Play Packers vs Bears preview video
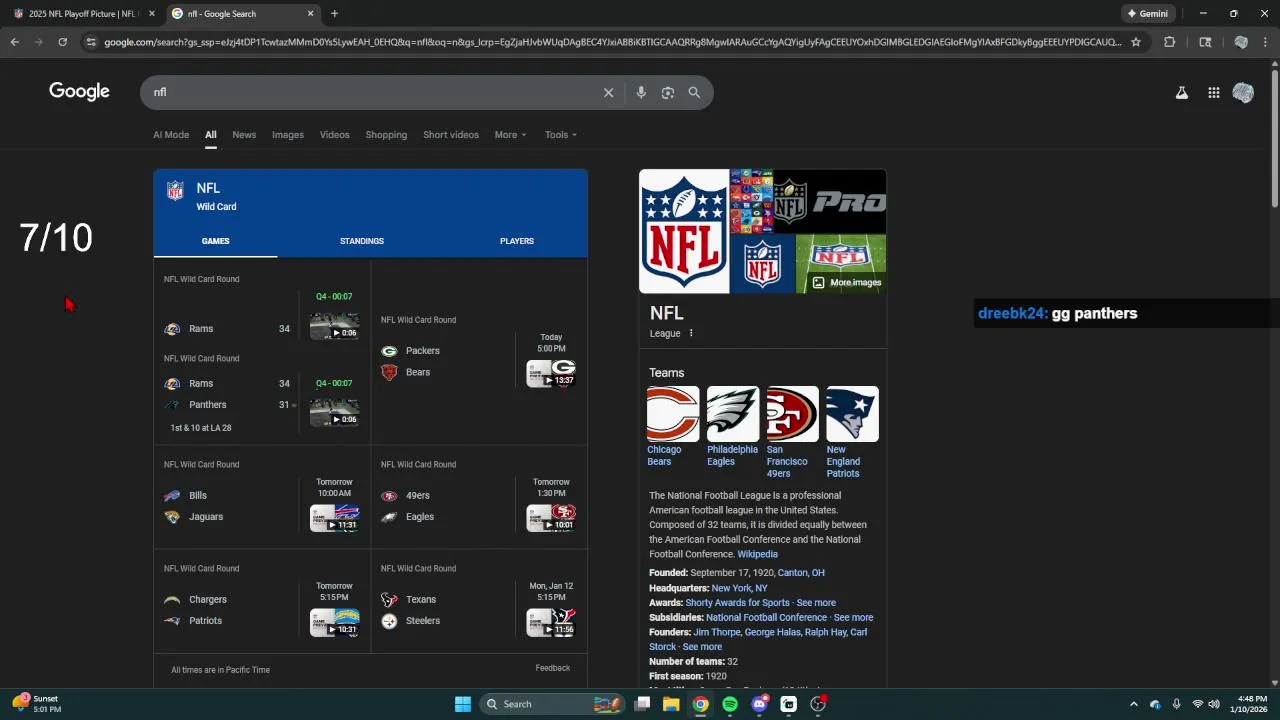Screen dimensions: 1280x720 [x=551, y=373]
